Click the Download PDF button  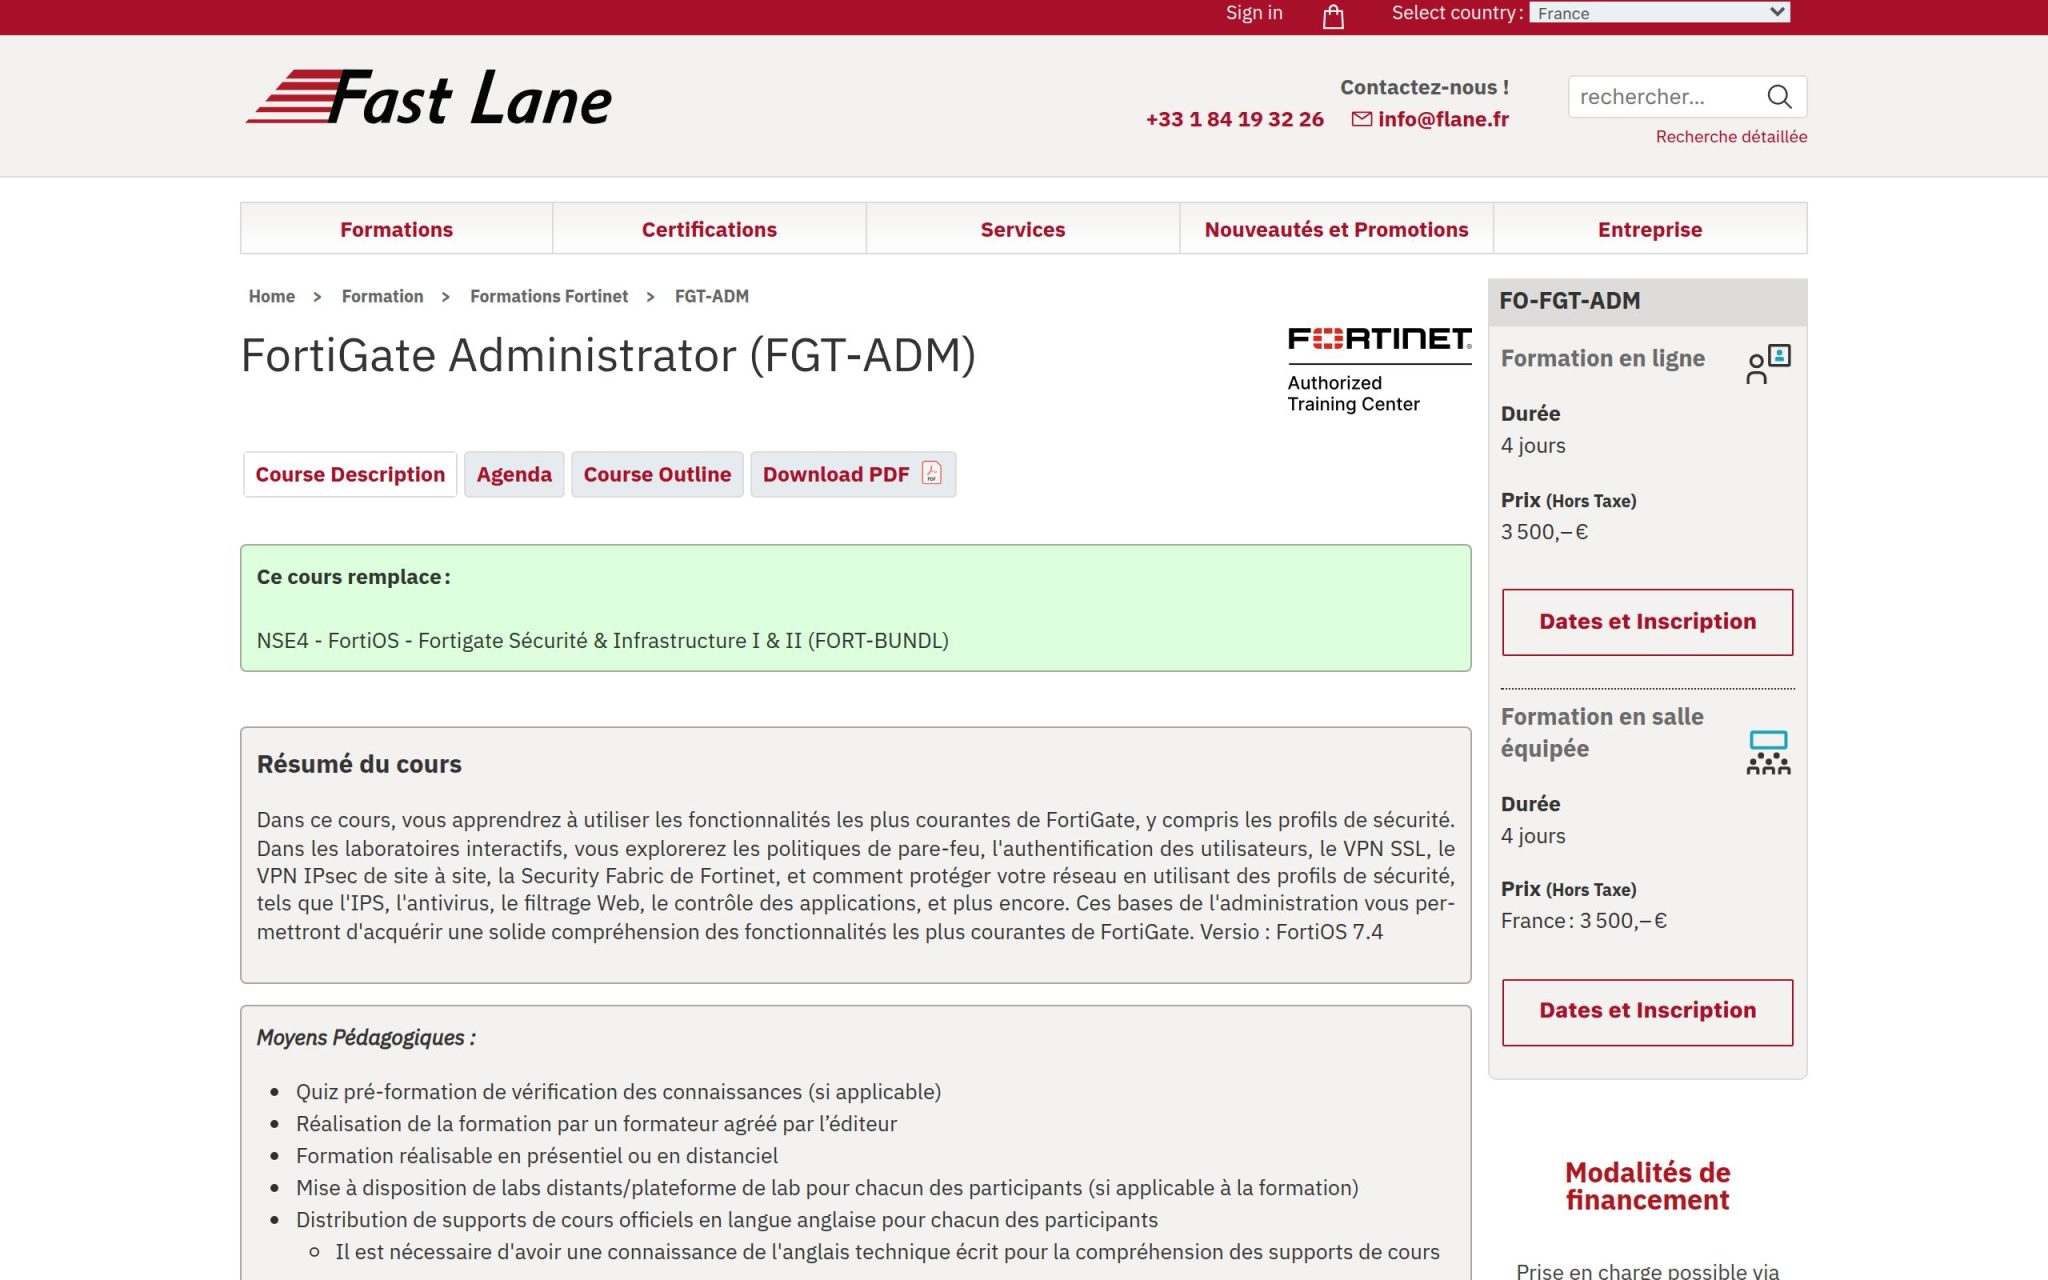pyautogui.click(x=853, y=474)
